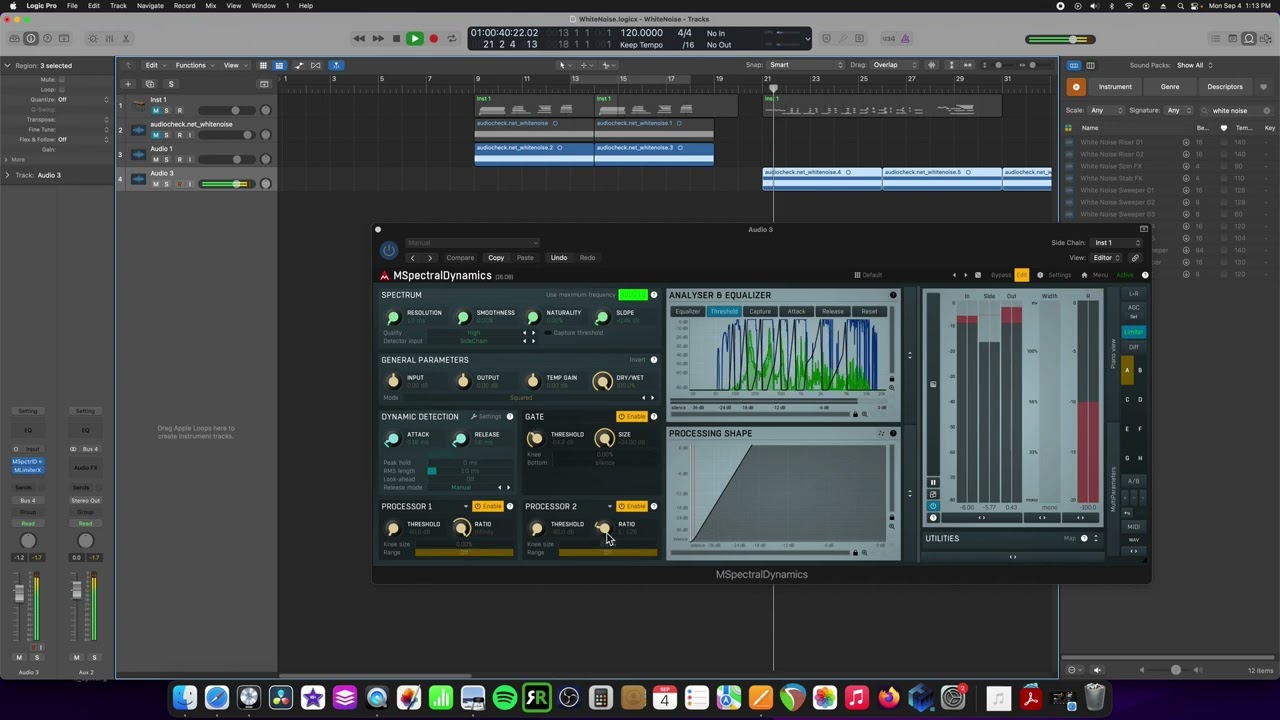
Task: Solo the audiocheck.net_whitenoise track
Action: (x=167, y=135)
